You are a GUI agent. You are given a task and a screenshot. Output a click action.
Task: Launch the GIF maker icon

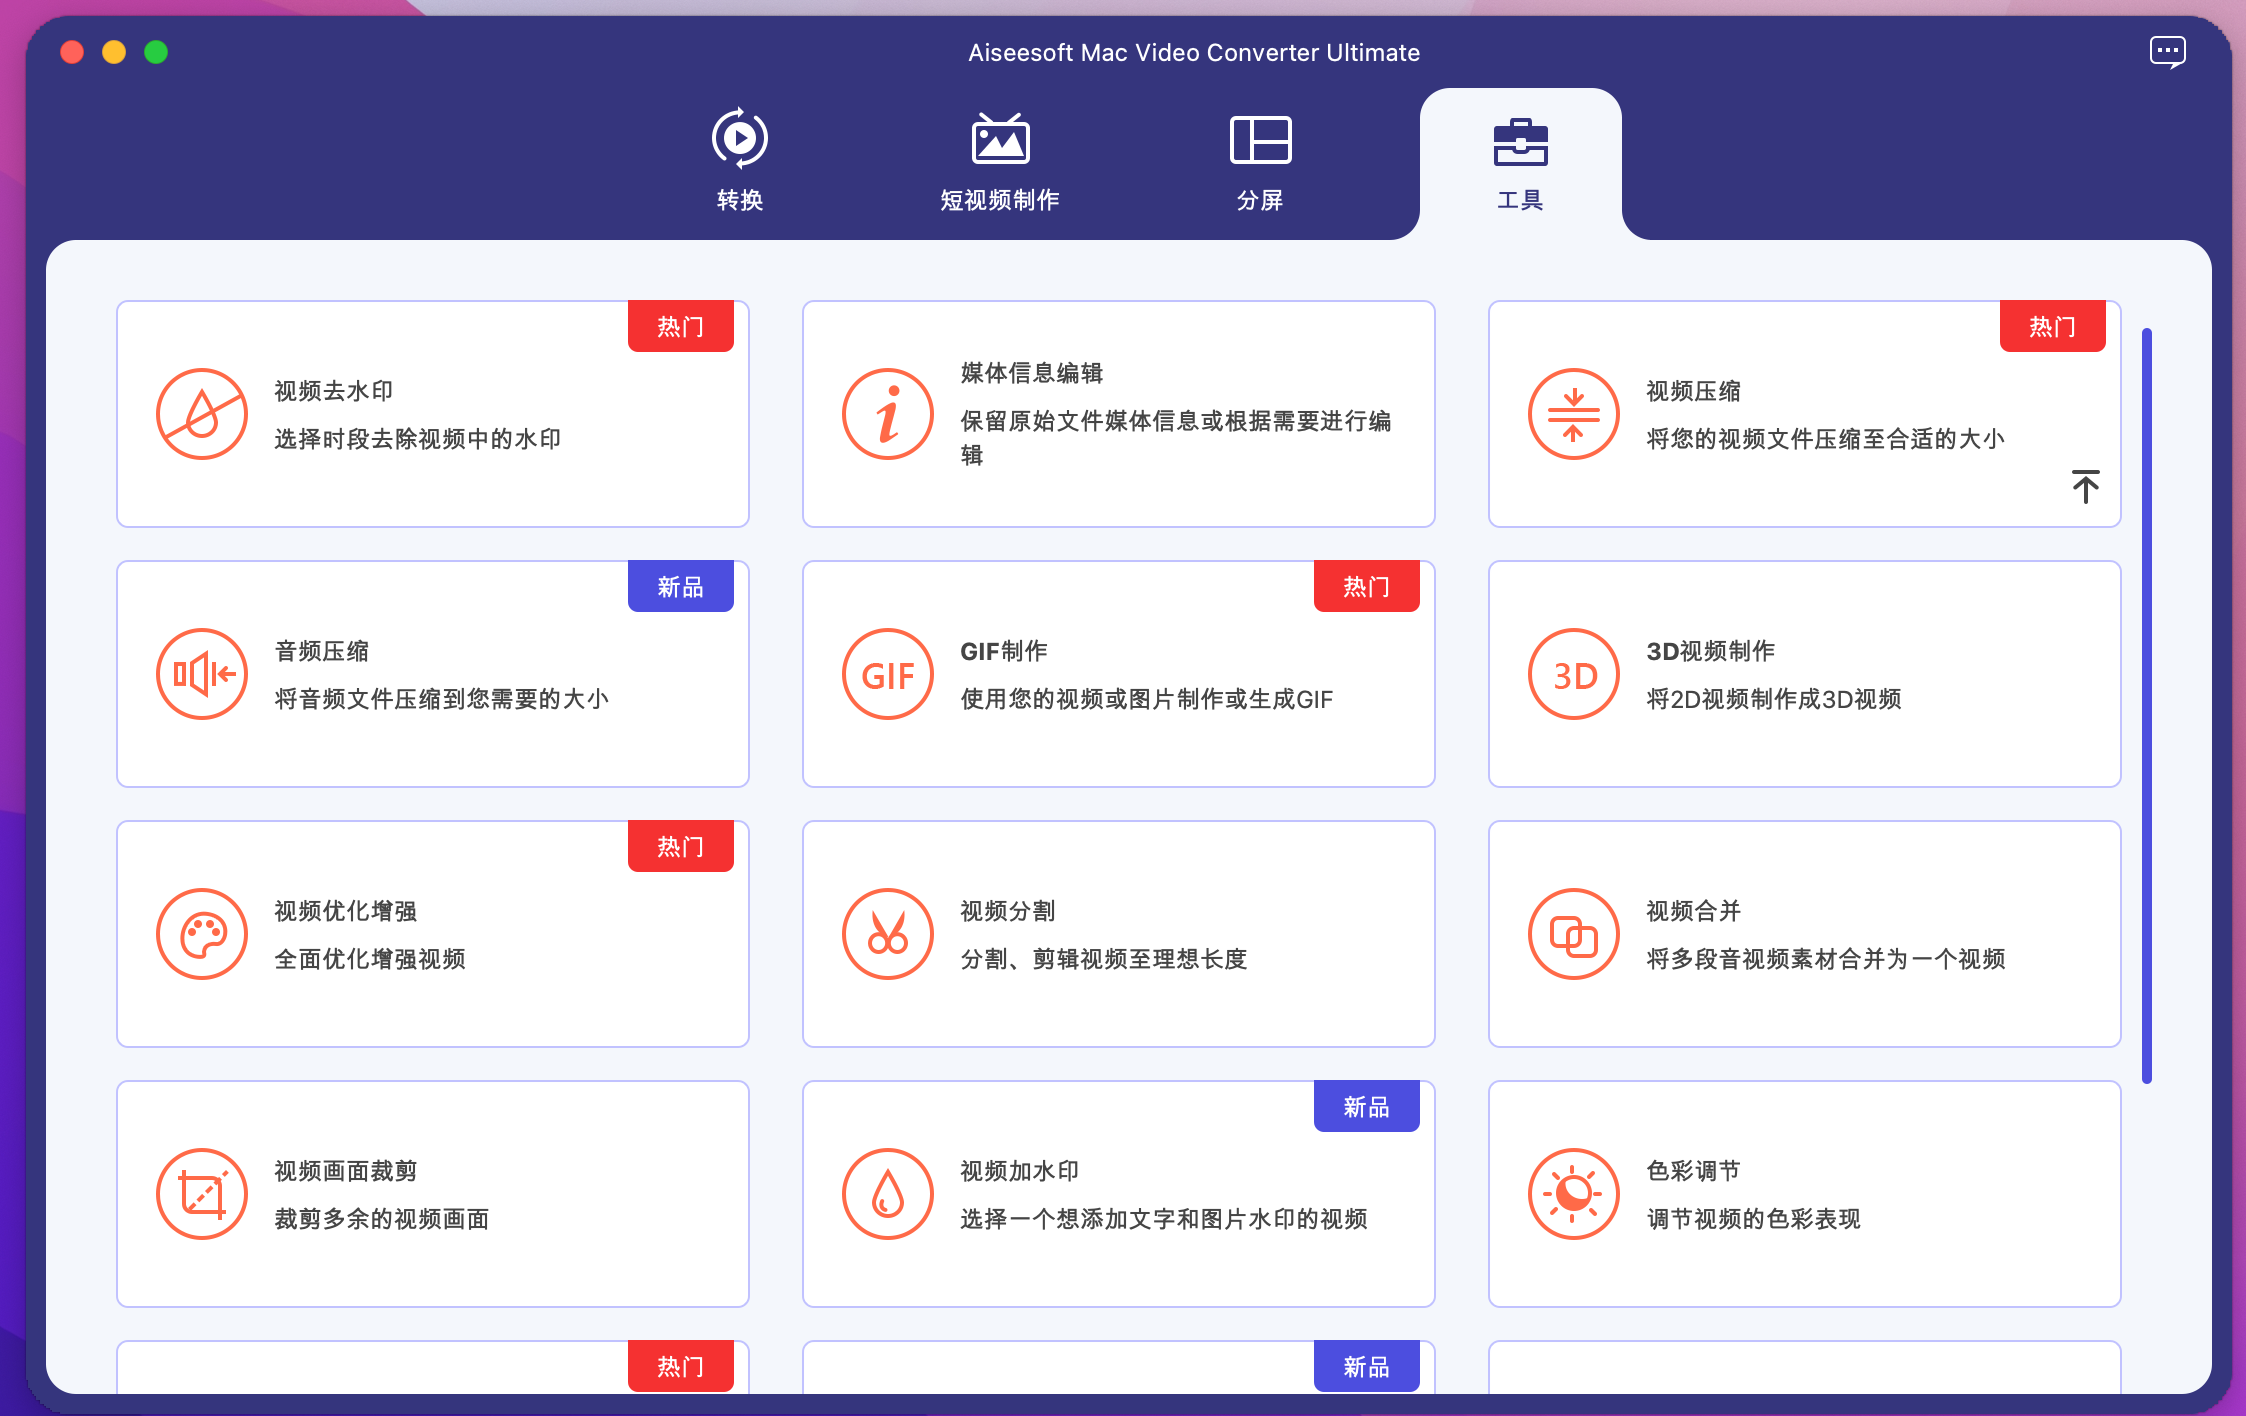pos(888,674)
